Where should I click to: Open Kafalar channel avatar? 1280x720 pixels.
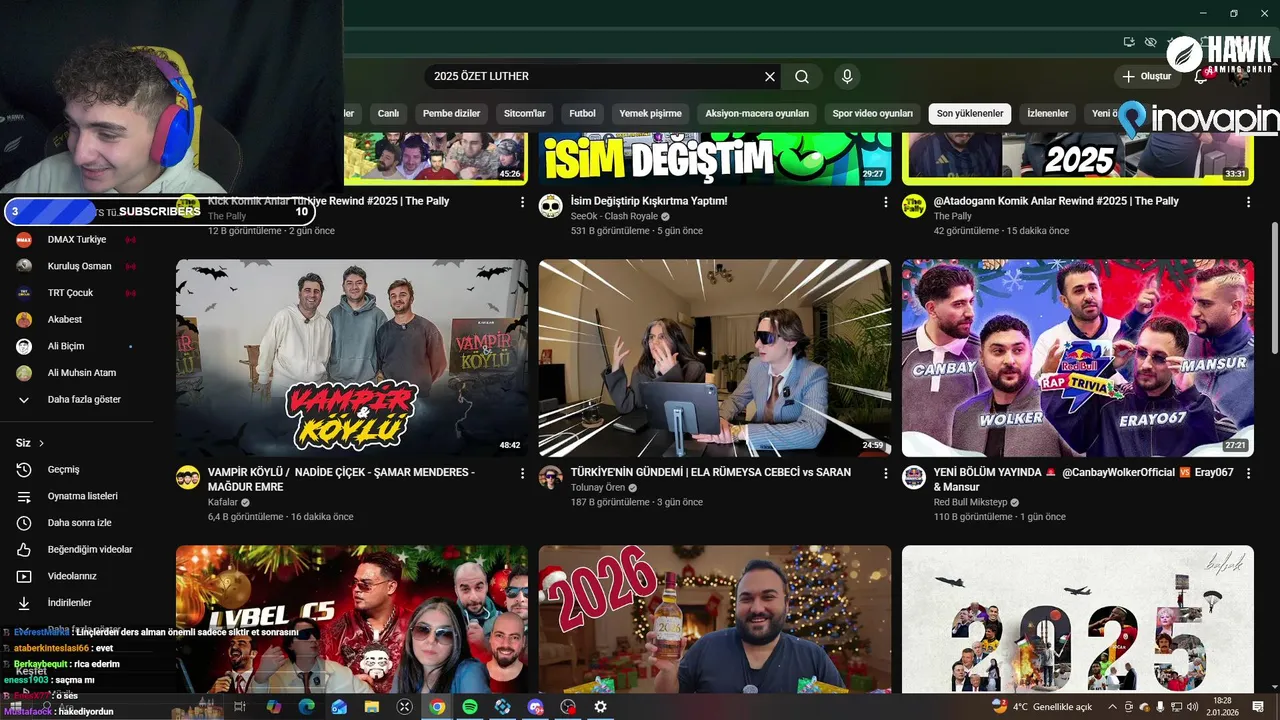188,477
